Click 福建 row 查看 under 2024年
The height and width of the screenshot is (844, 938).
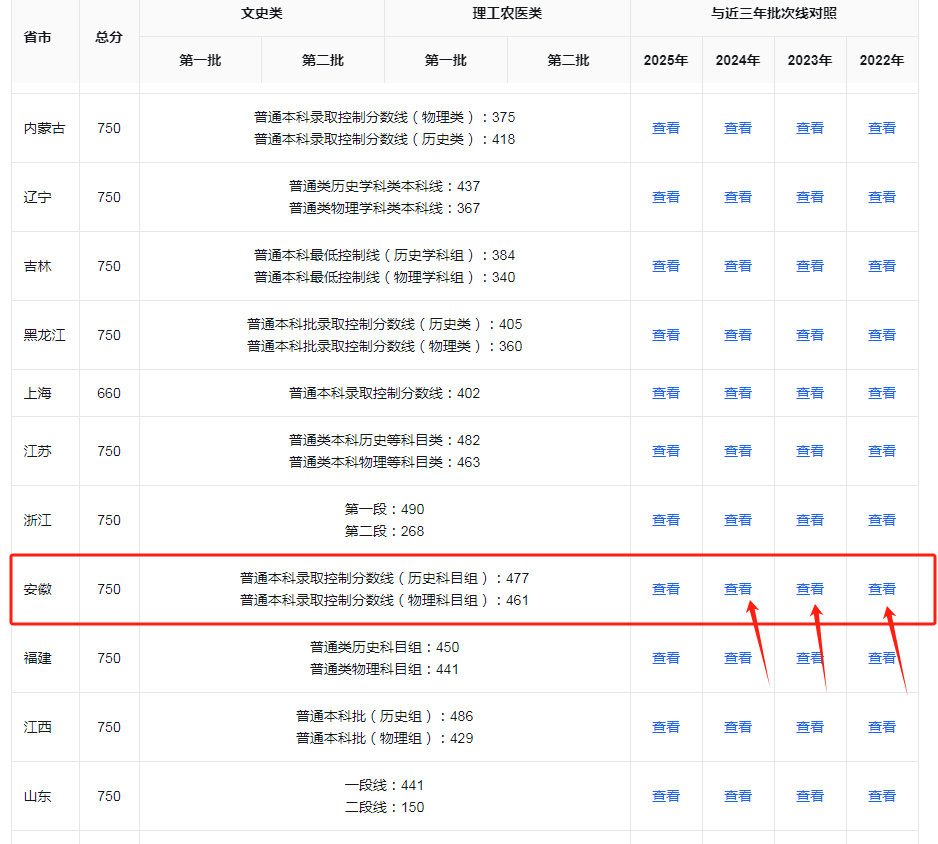738,658
